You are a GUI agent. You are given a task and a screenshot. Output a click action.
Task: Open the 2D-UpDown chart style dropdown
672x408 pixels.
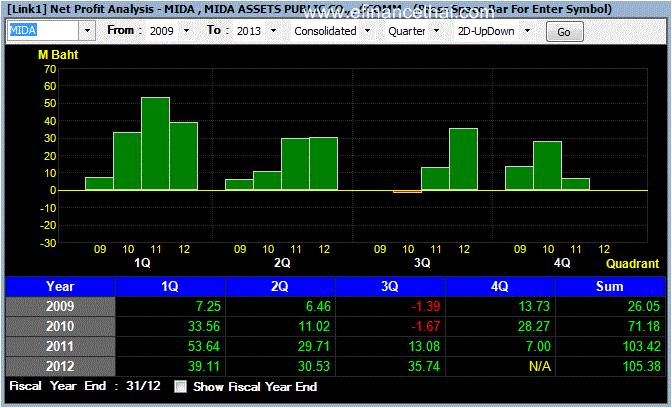pos(528,31)
